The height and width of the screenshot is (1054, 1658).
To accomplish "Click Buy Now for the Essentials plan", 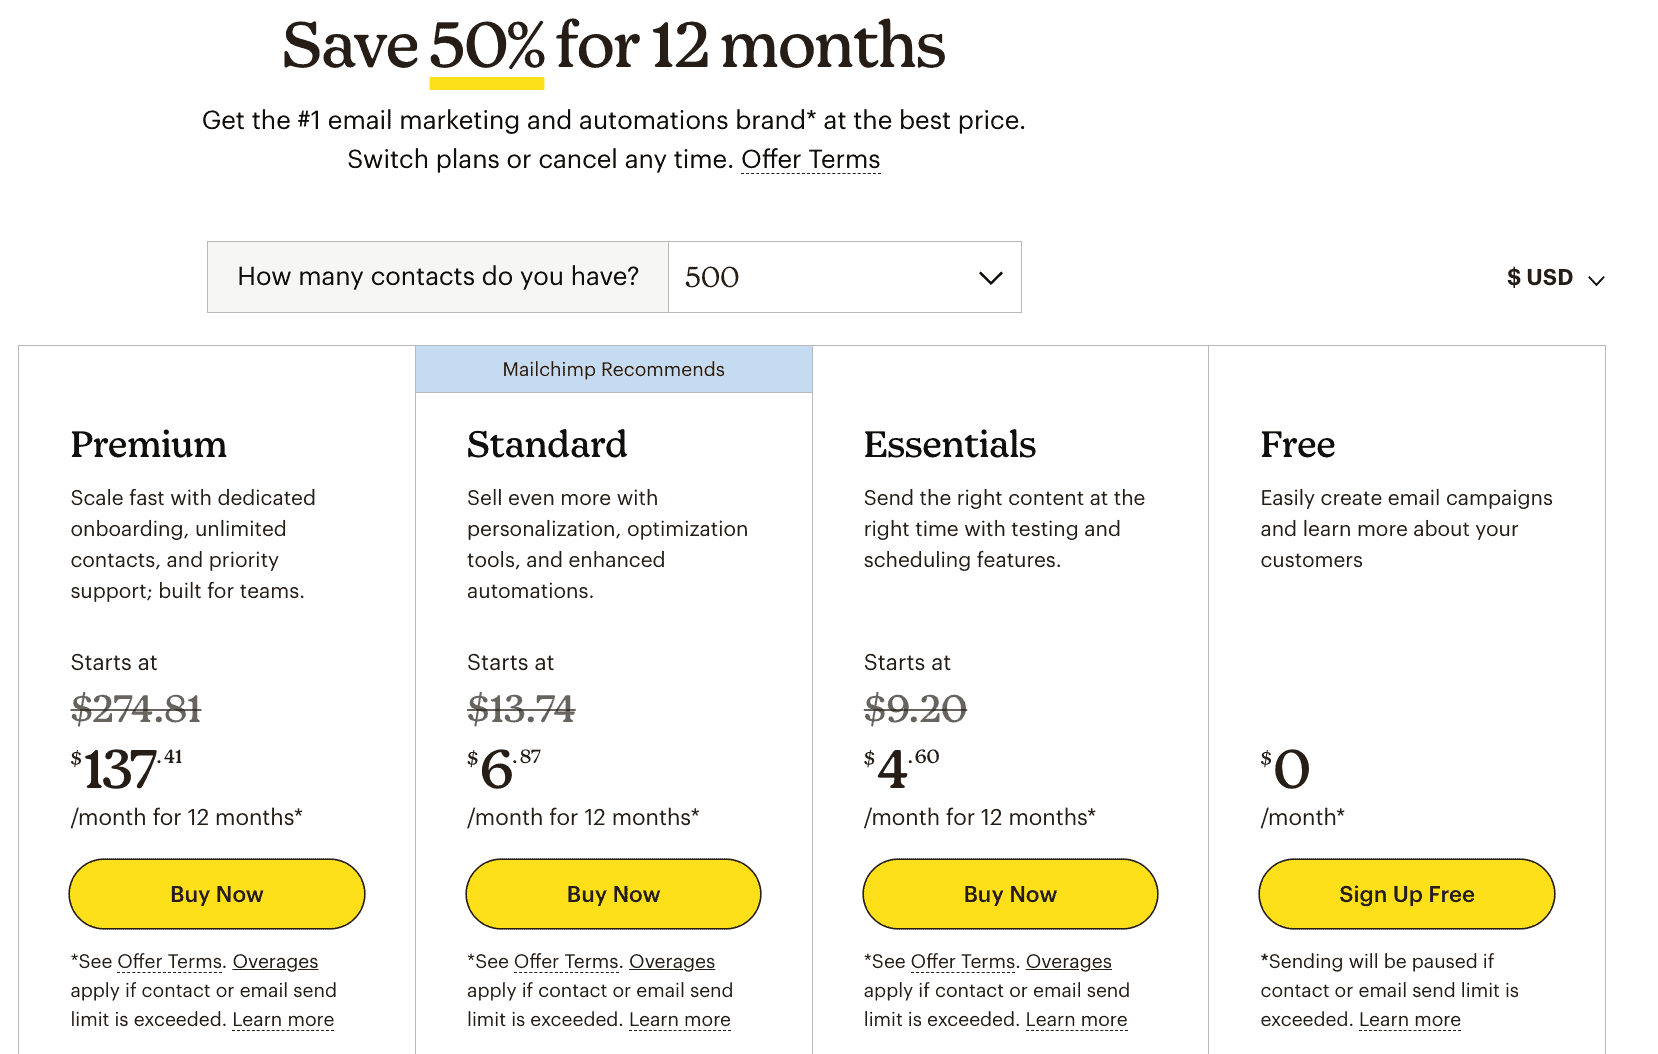I will tap(1009, 893).
